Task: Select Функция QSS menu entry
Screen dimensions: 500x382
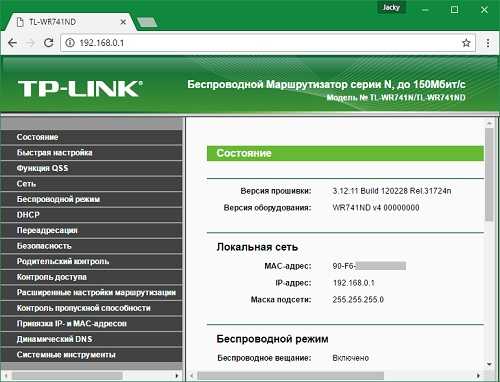Action: click(91, 168)
